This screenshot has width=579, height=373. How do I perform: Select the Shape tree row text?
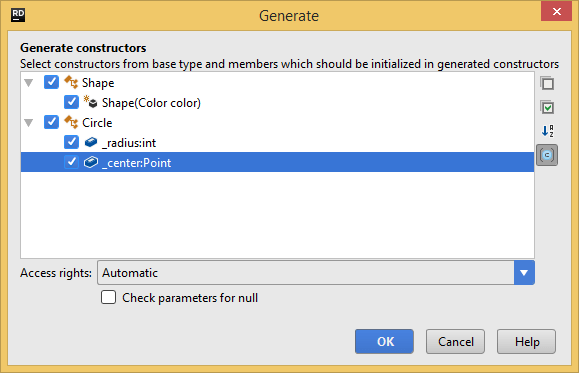(x=98, y=83)
